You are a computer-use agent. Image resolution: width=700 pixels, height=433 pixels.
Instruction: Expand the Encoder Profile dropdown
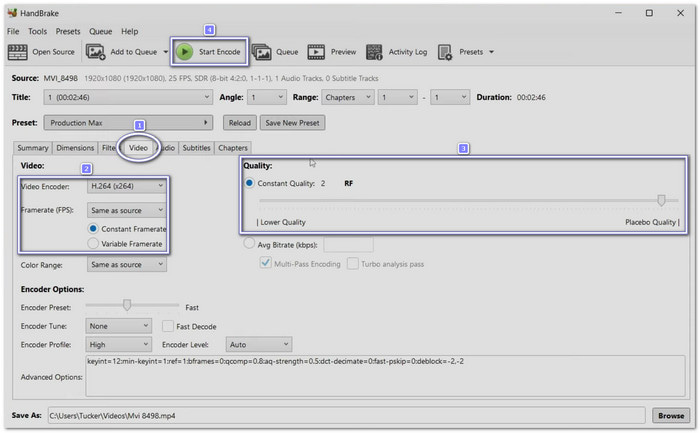point(117,344)
